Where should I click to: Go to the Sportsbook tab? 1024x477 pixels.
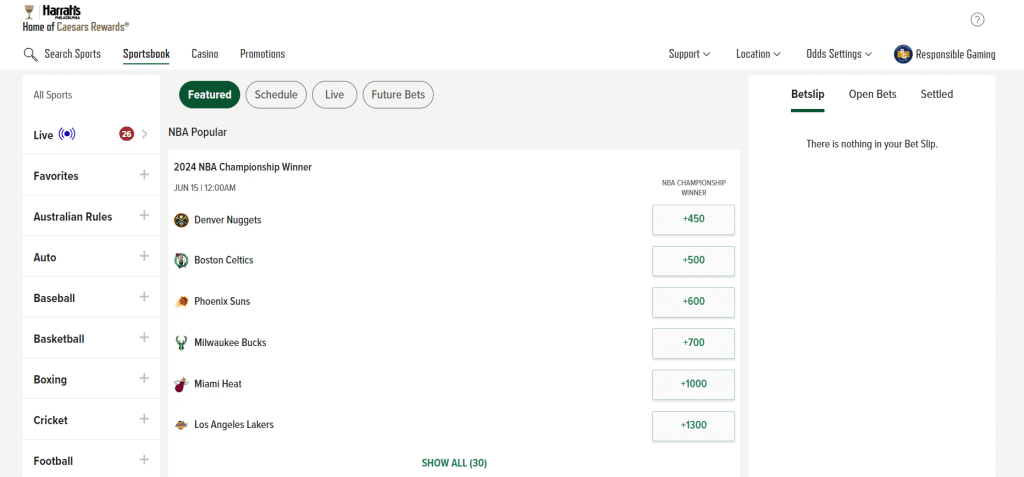pyautogui.click(x=146, y=54)
